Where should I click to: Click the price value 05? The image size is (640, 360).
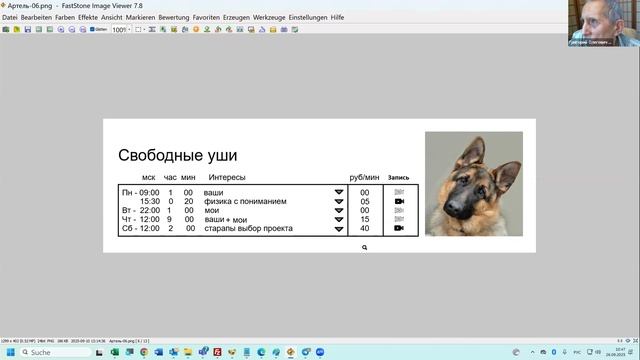(x=365, y=201)
